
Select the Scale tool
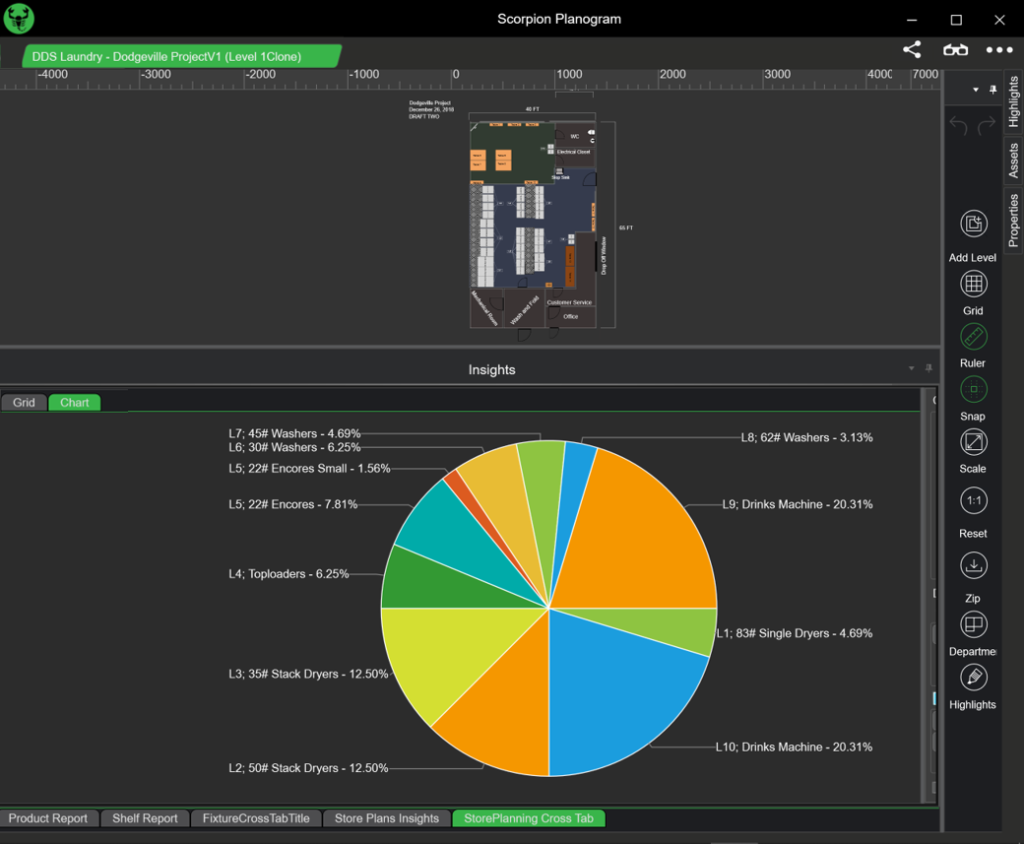(x=972, y=441)
